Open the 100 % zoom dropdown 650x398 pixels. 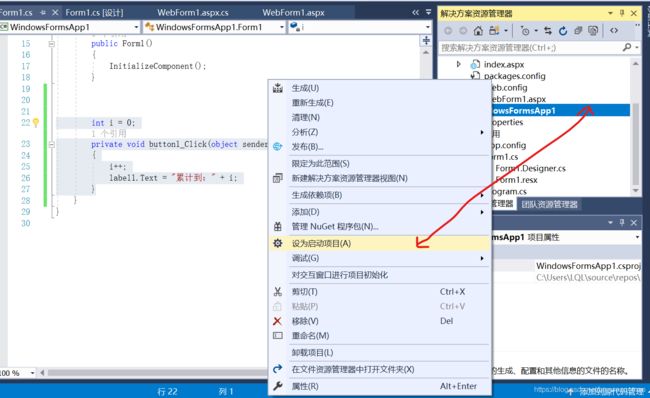coord(32,373)
